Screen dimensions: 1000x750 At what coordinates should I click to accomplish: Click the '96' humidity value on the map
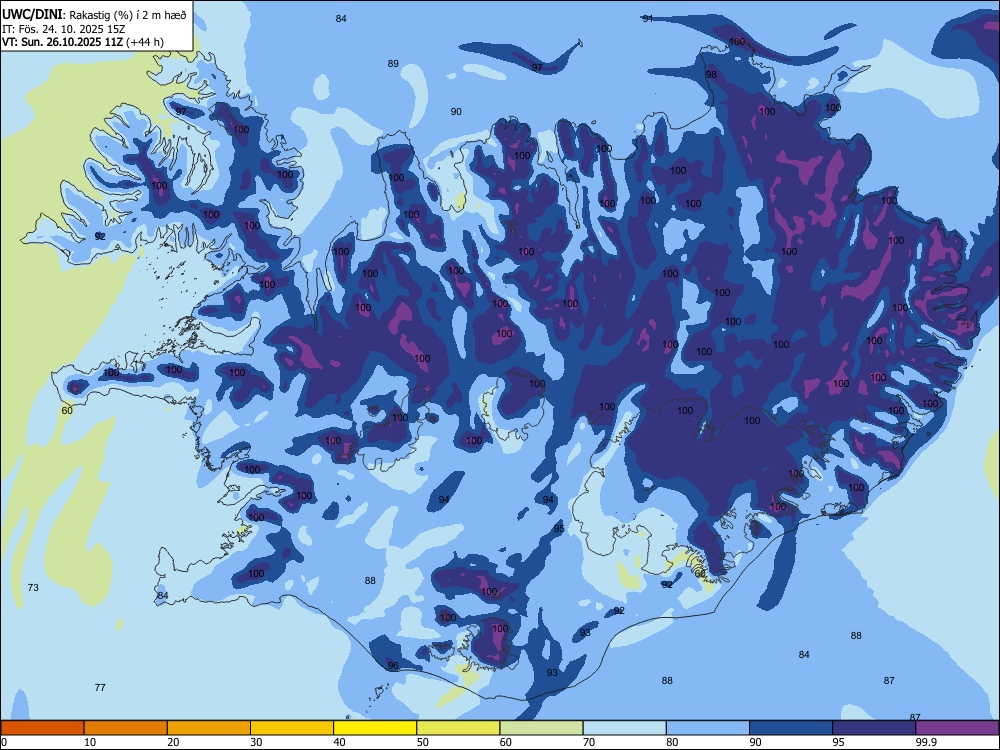click(x=393, y=666)
